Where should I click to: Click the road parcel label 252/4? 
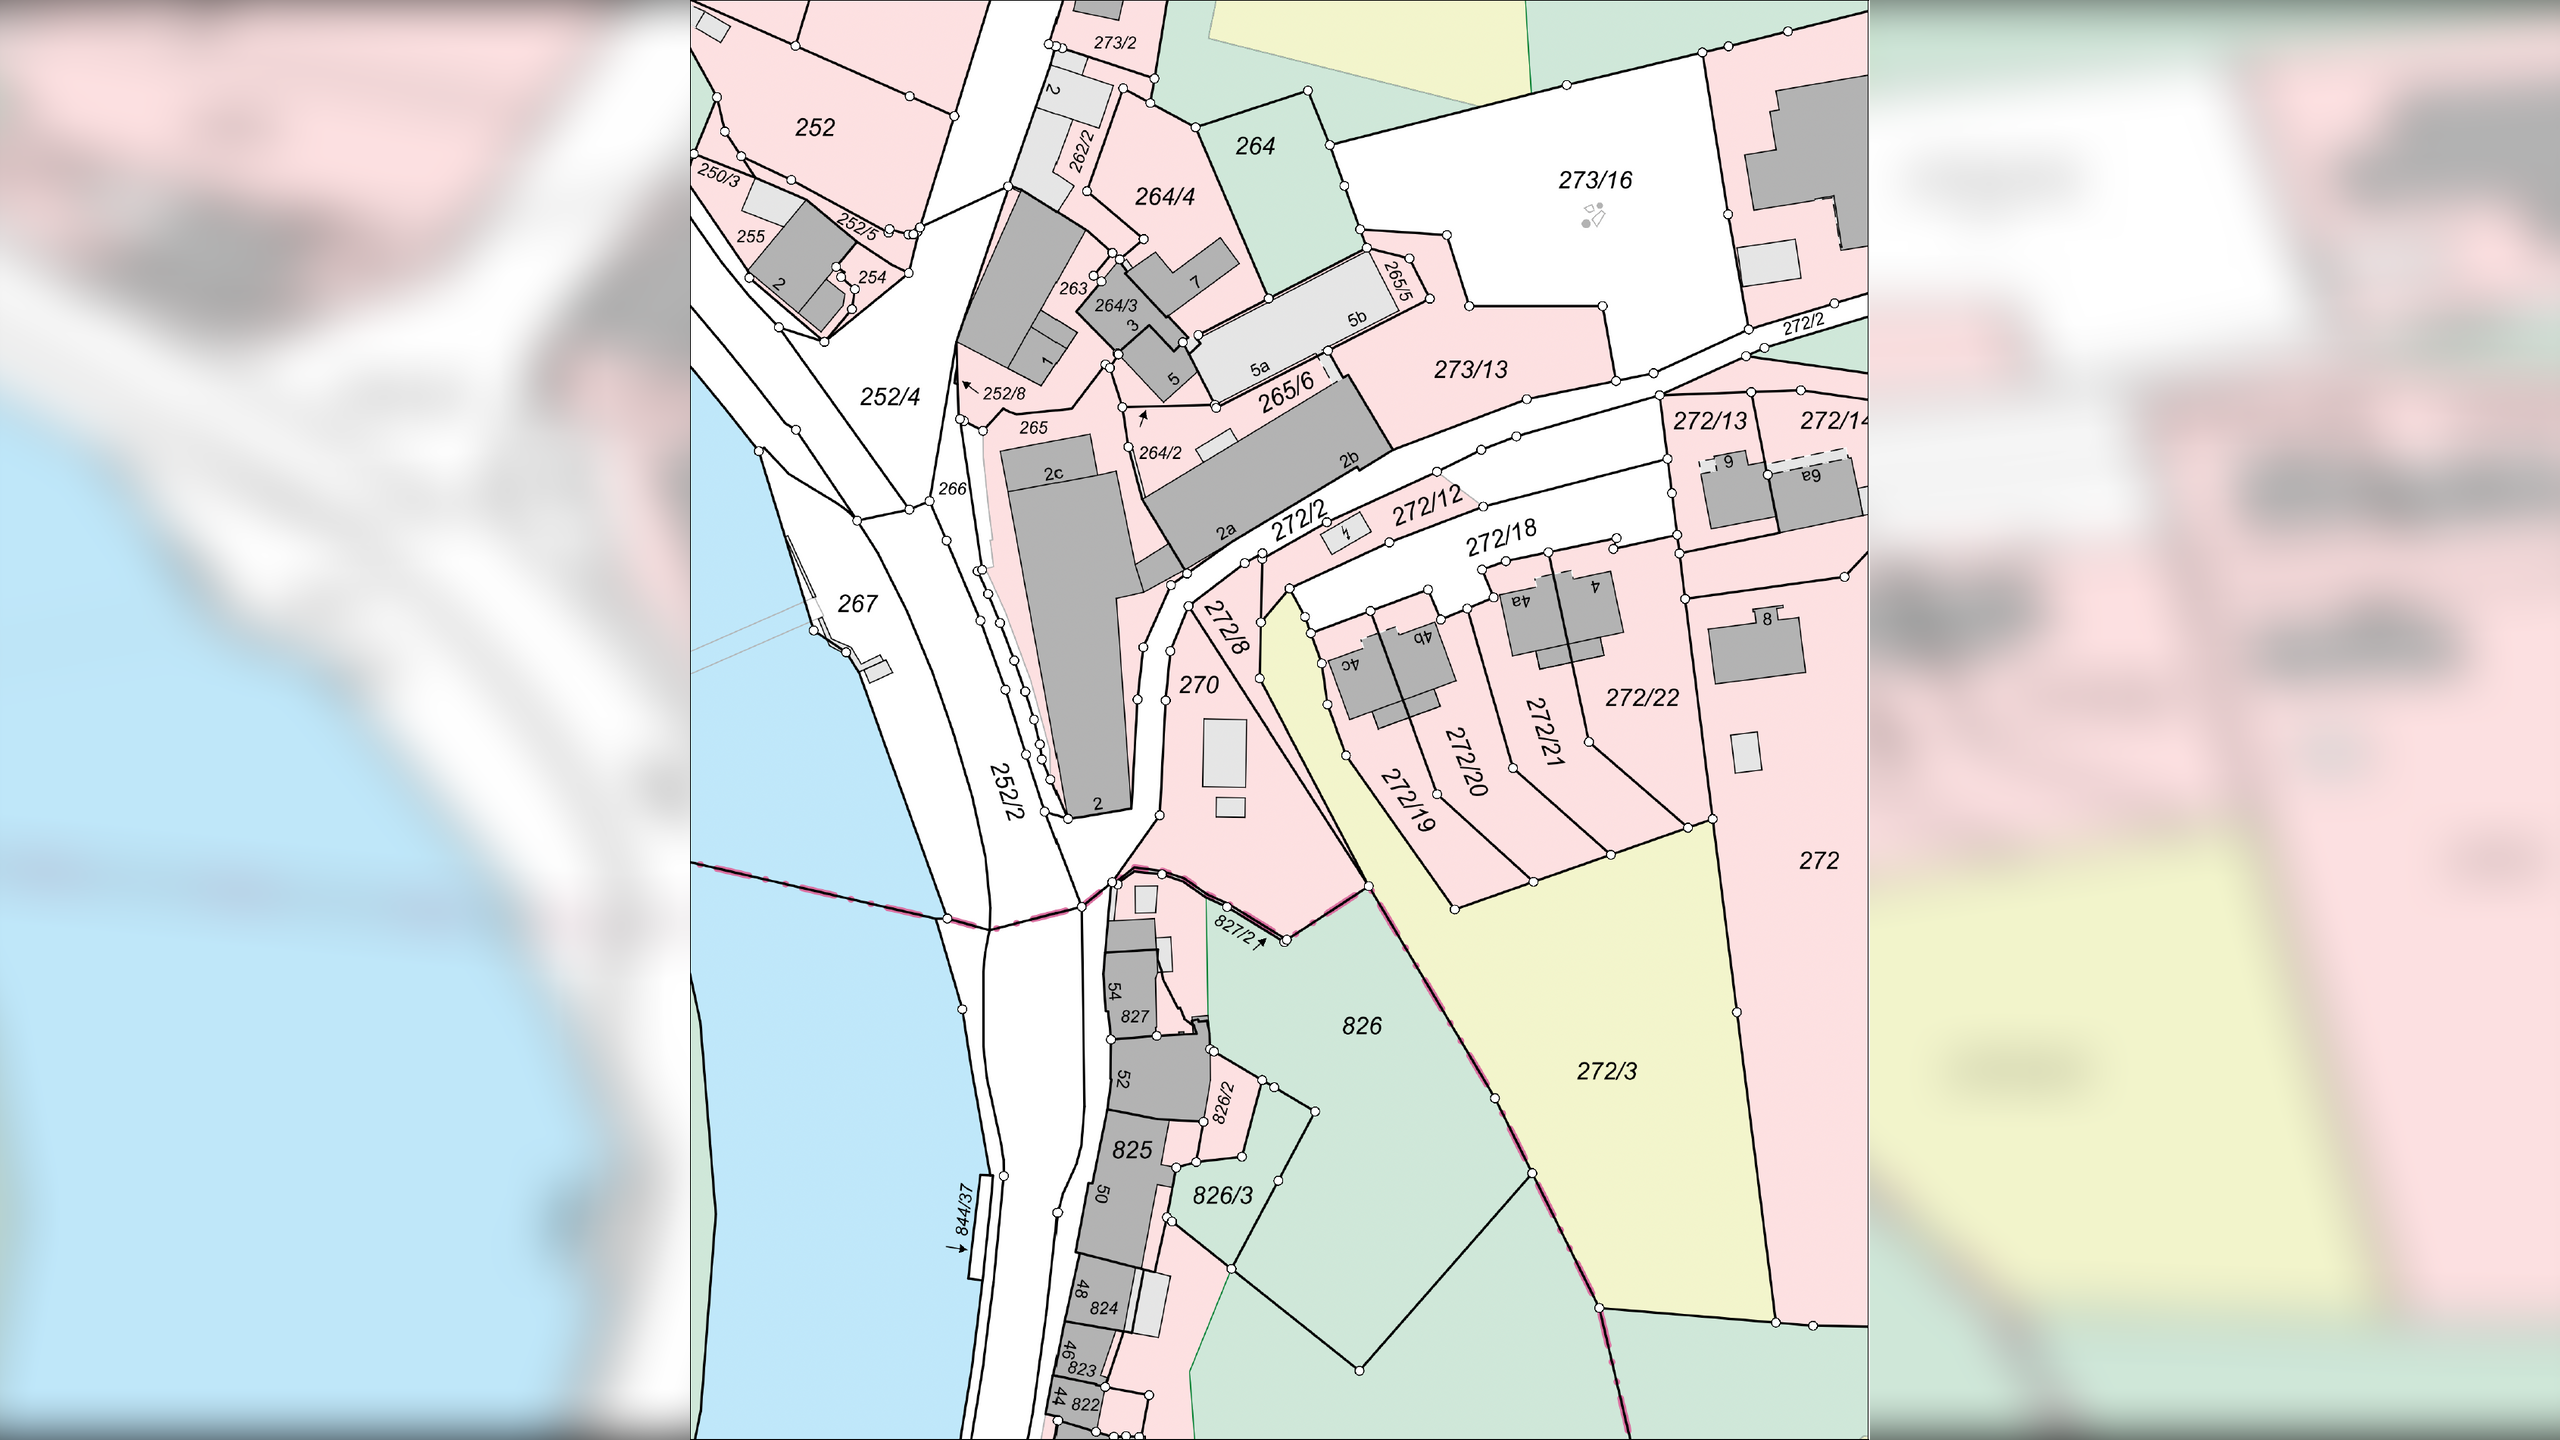(890, 398)
